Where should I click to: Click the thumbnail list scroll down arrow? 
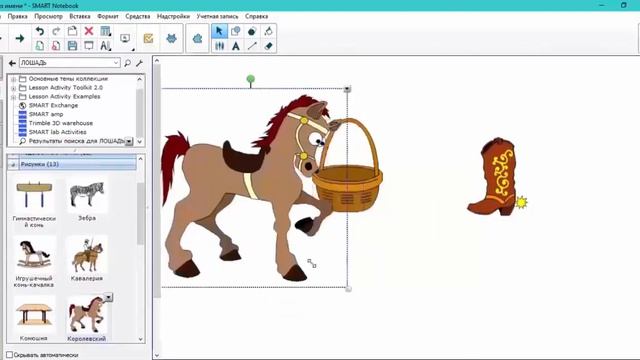[x=140, y=339]
